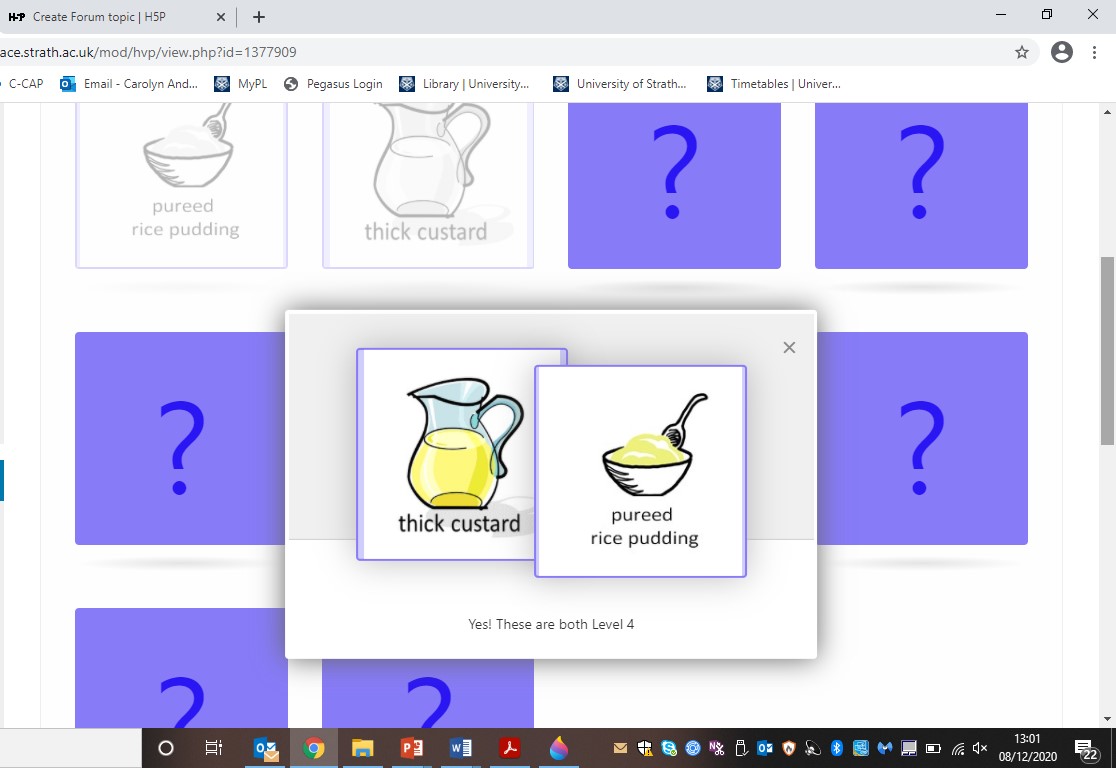Open the Skype tray icon
Screen dimensions: 1116x768
tap(668, 748)
